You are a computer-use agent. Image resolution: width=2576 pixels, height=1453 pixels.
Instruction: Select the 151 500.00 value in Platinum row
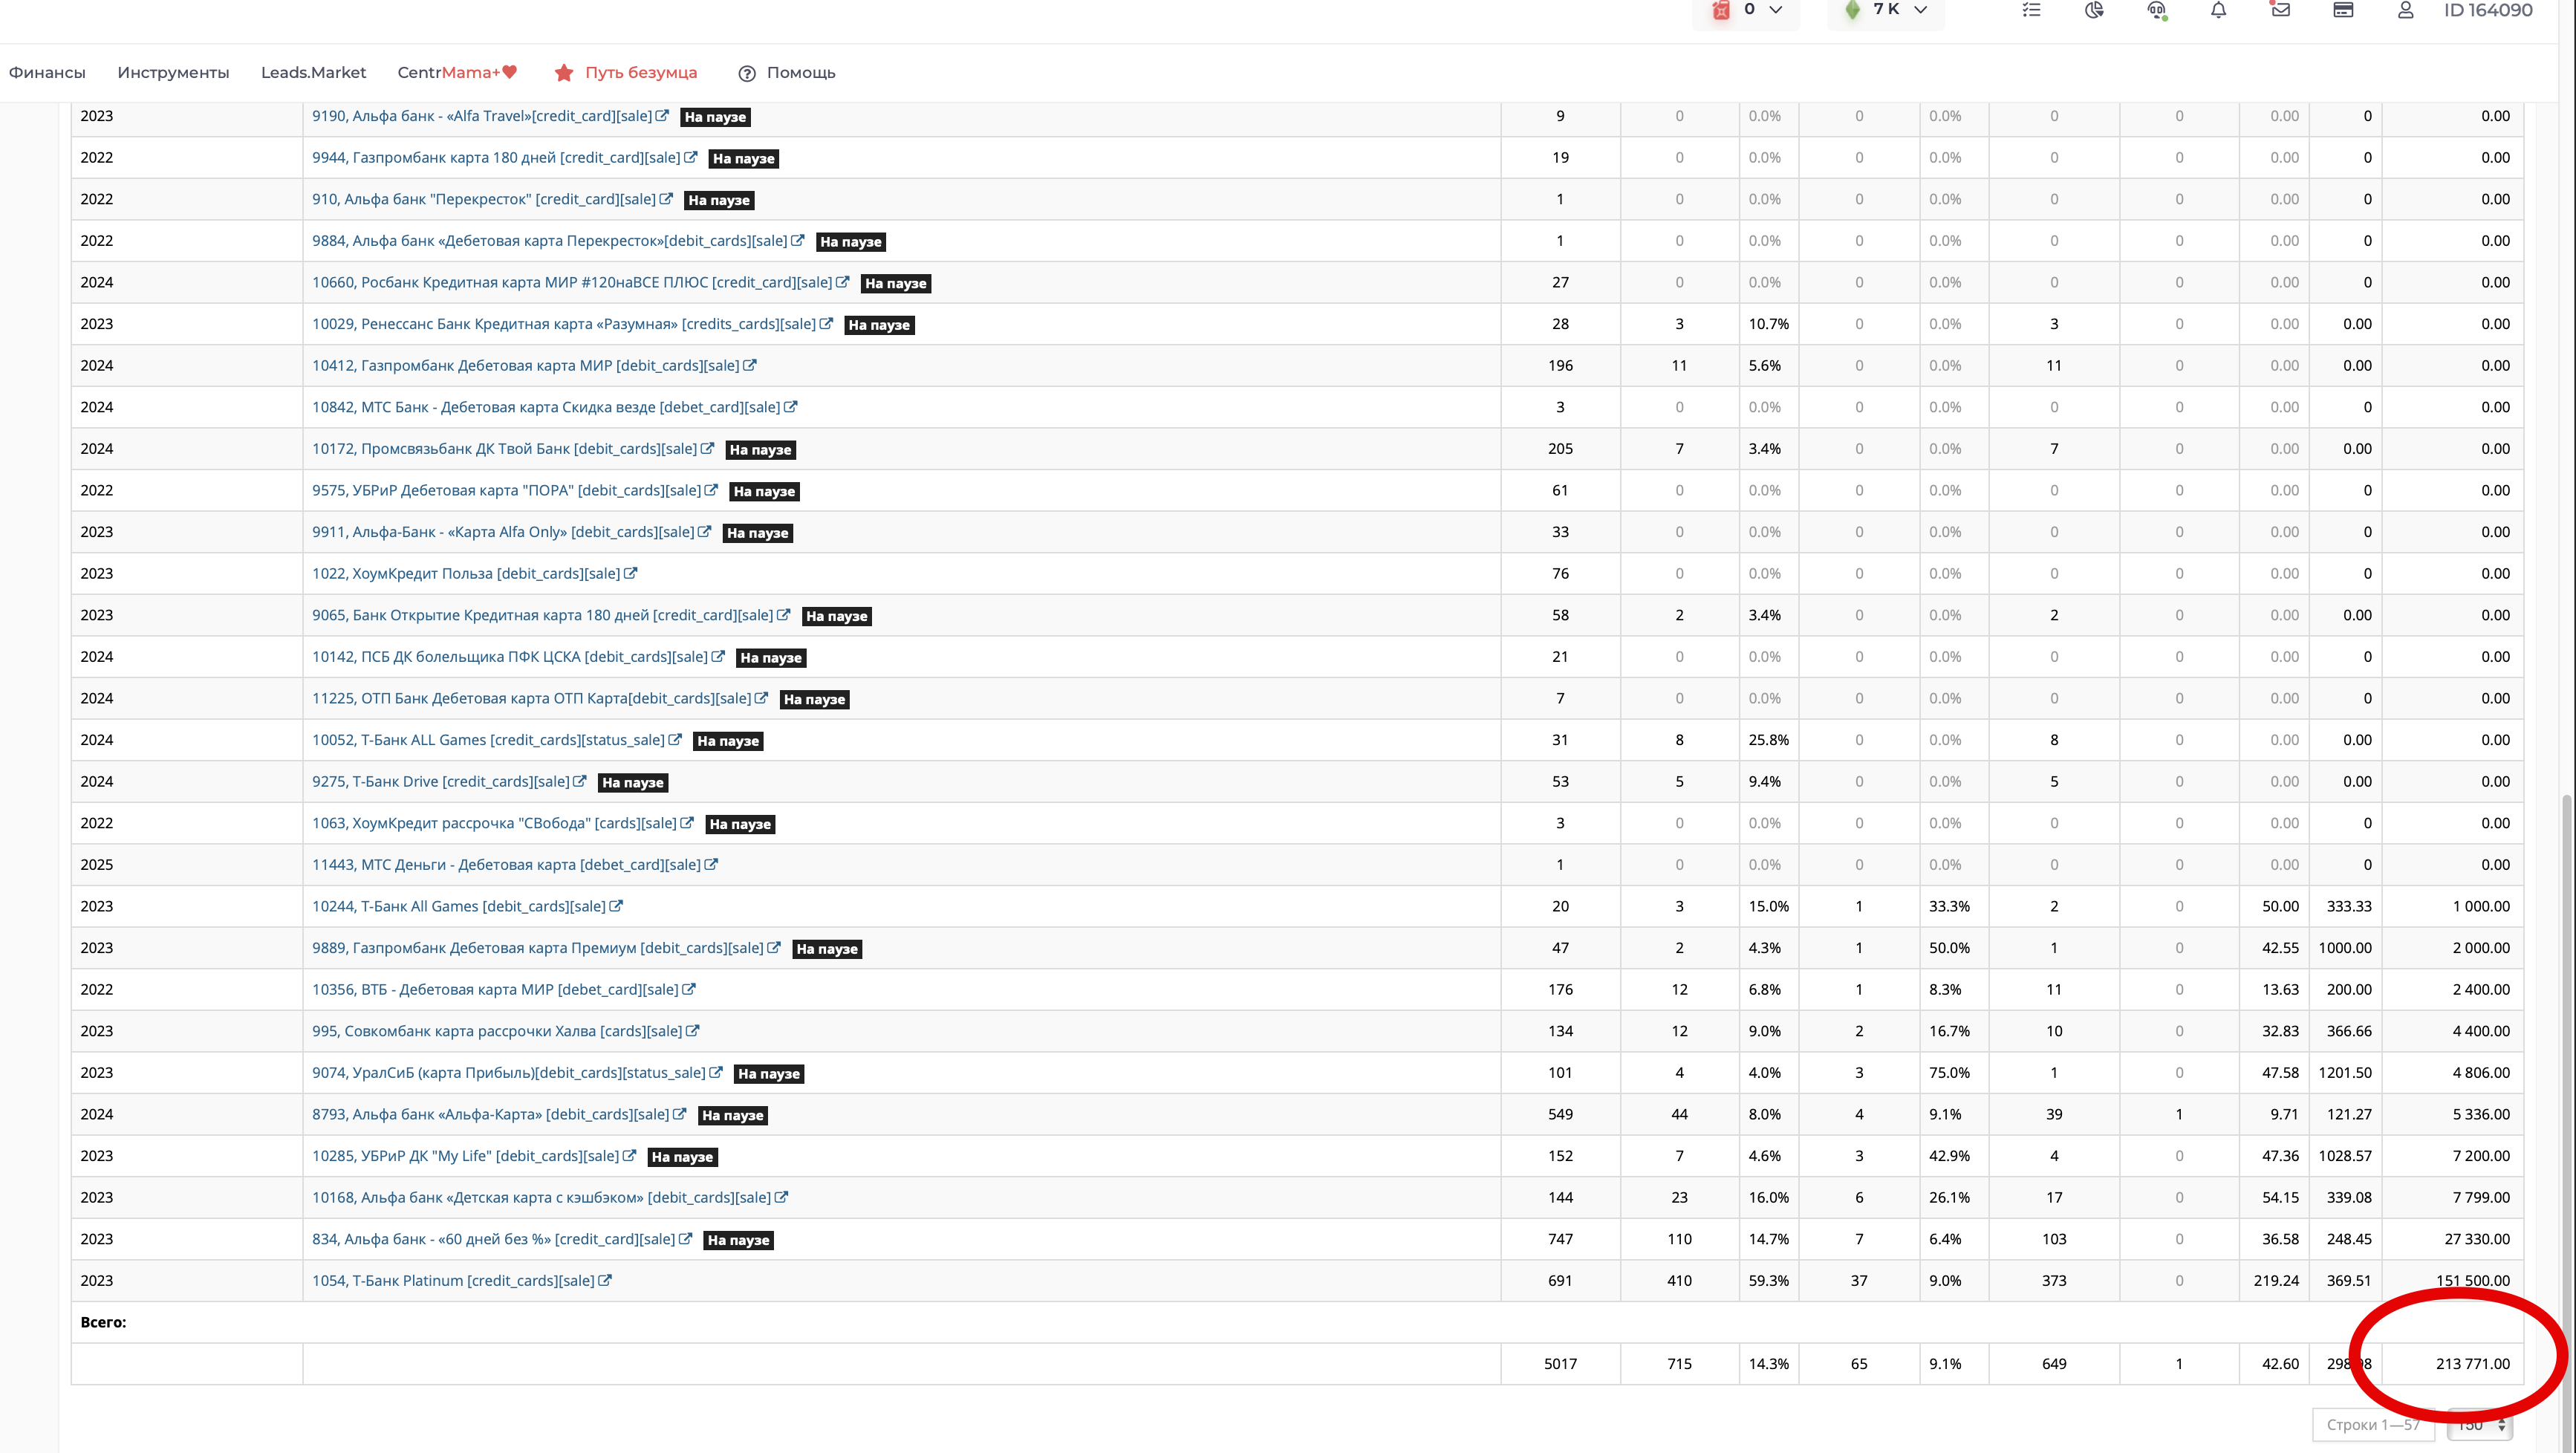coord(2473,1280)
